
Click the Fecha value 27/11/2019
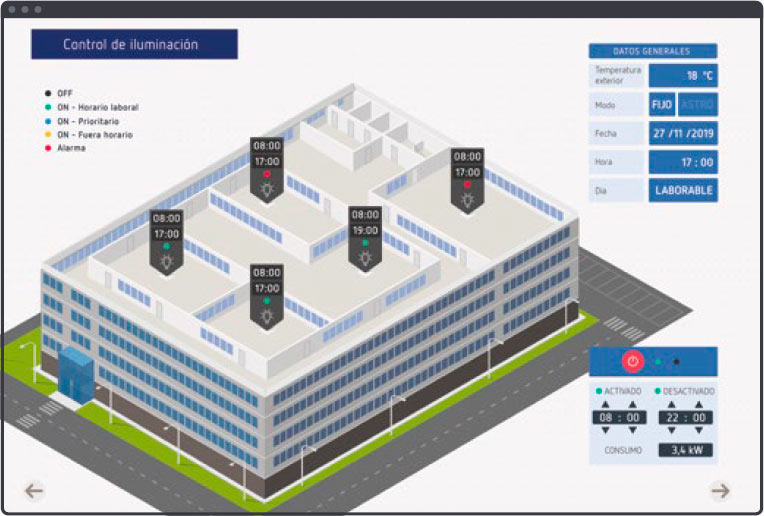683,133
